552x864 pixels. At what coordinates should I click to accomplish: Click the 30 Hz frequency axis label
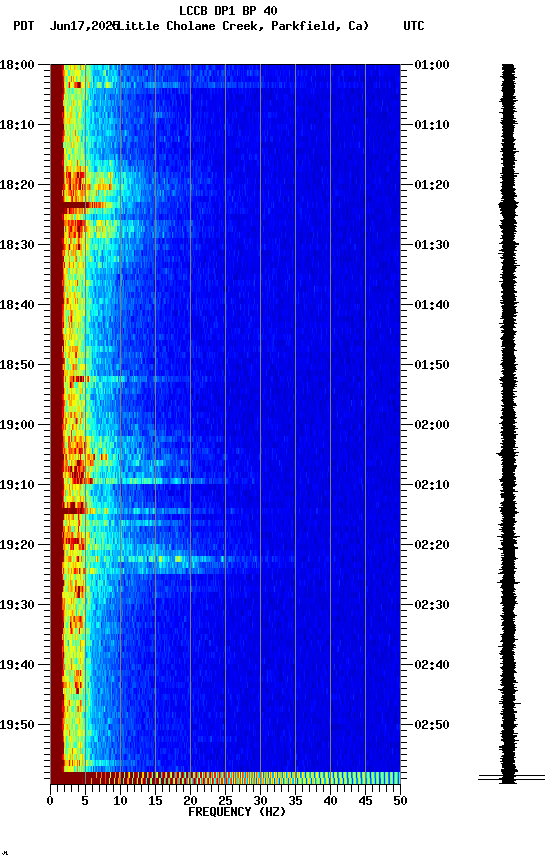tap(260, 801)
